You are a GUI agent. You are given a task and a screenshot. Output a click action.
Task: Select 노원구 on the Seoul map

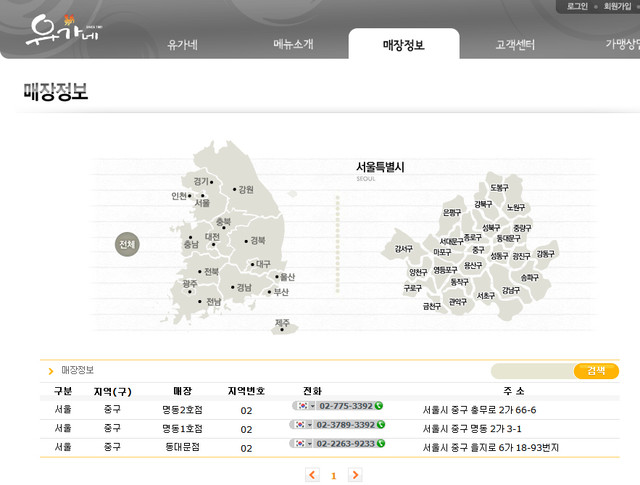(516, 207)
